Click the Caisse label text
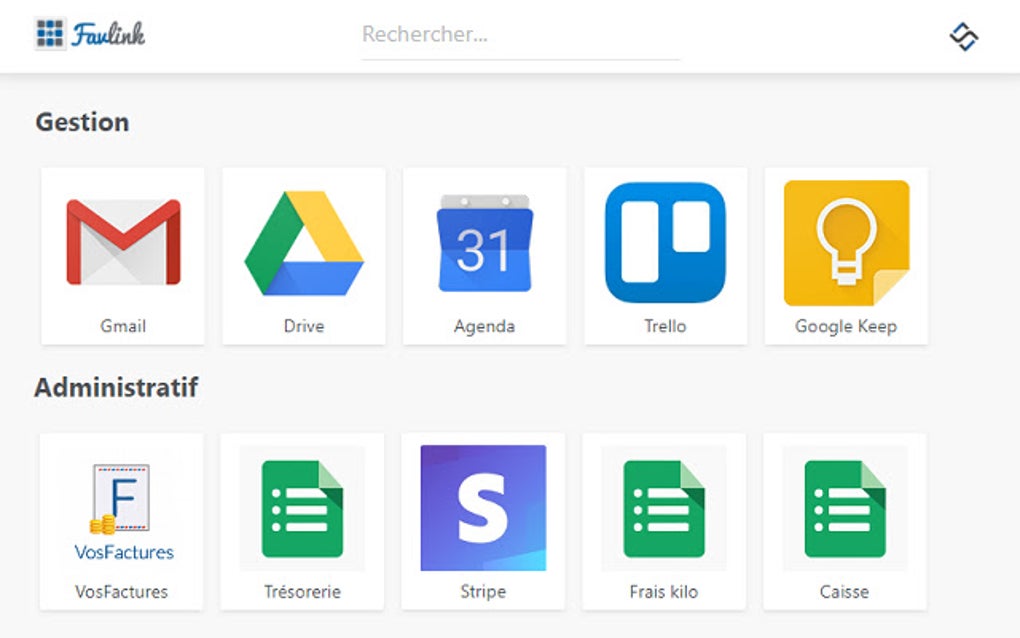The width and height of the screenshot is (1020, 638). click(x=844, y=592)
